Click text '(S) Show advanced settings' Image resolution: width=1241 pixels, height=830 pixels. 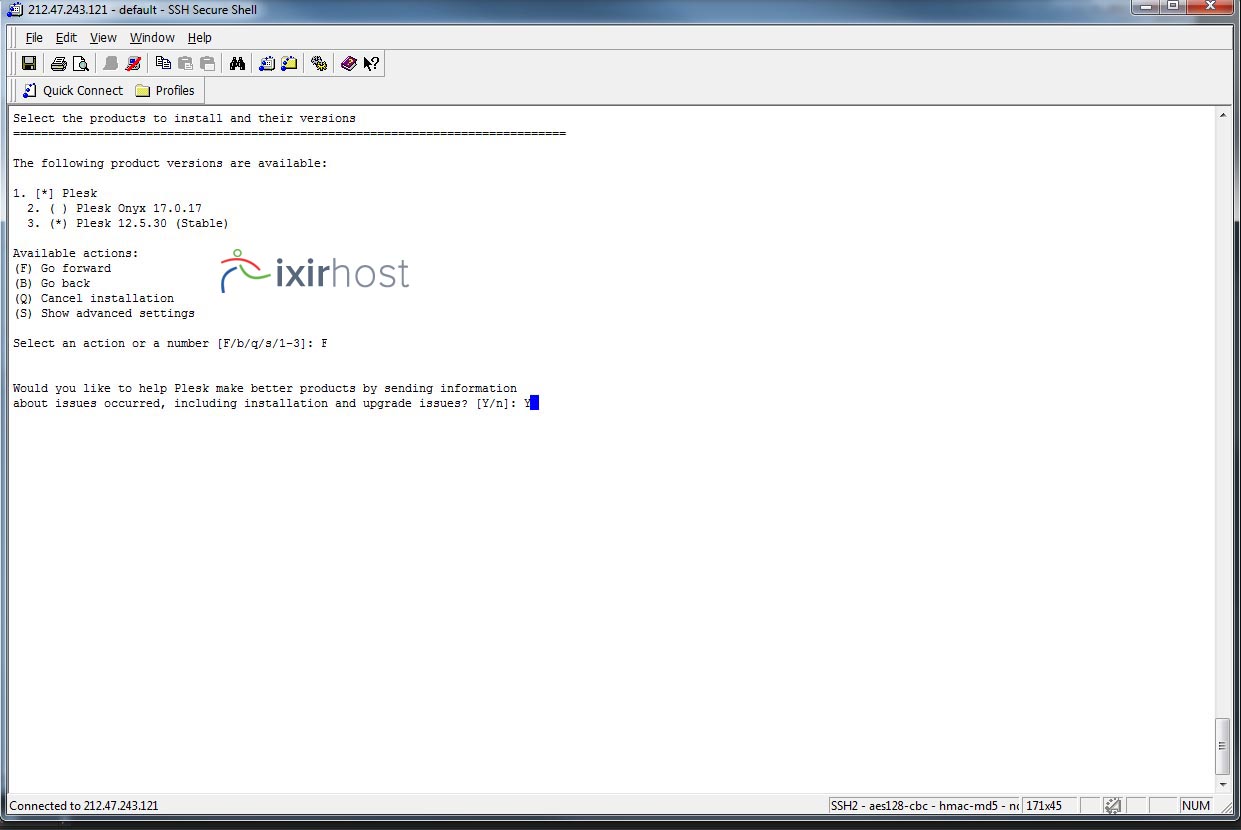point(104,313)
